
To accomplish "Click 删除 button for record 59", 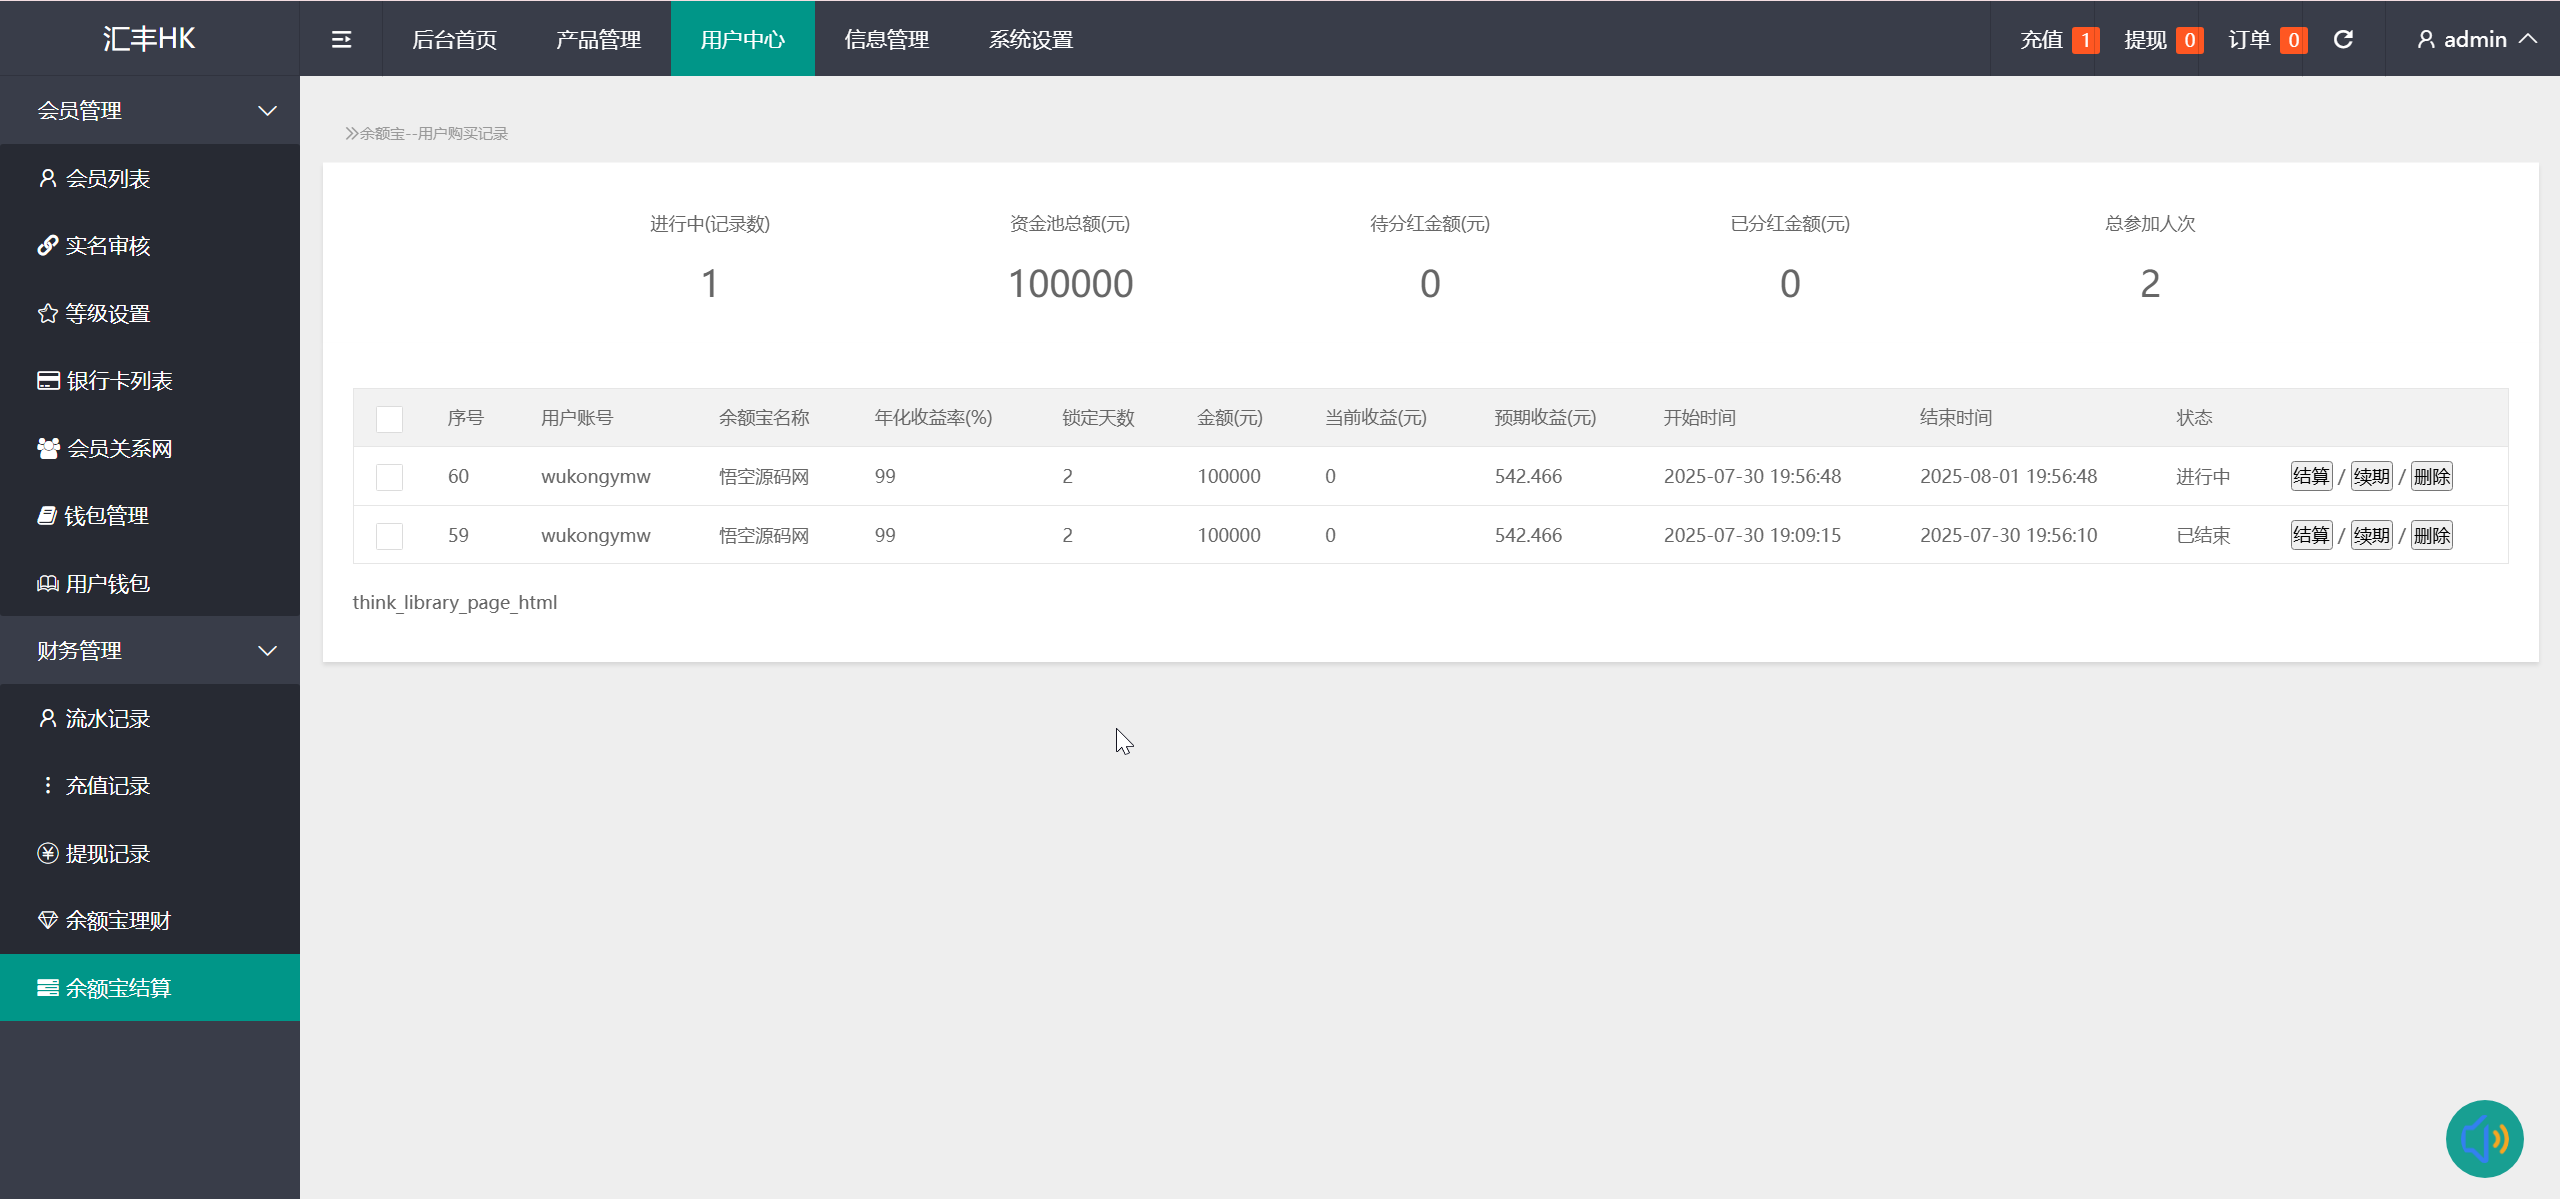I will tap(2431, 536).
